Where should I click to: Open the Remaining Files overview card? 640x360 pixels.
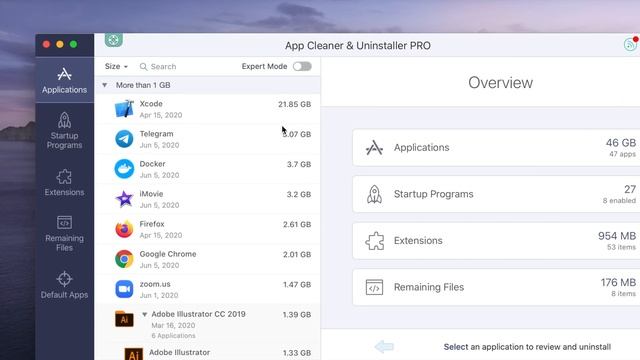[x=496, y=287]
